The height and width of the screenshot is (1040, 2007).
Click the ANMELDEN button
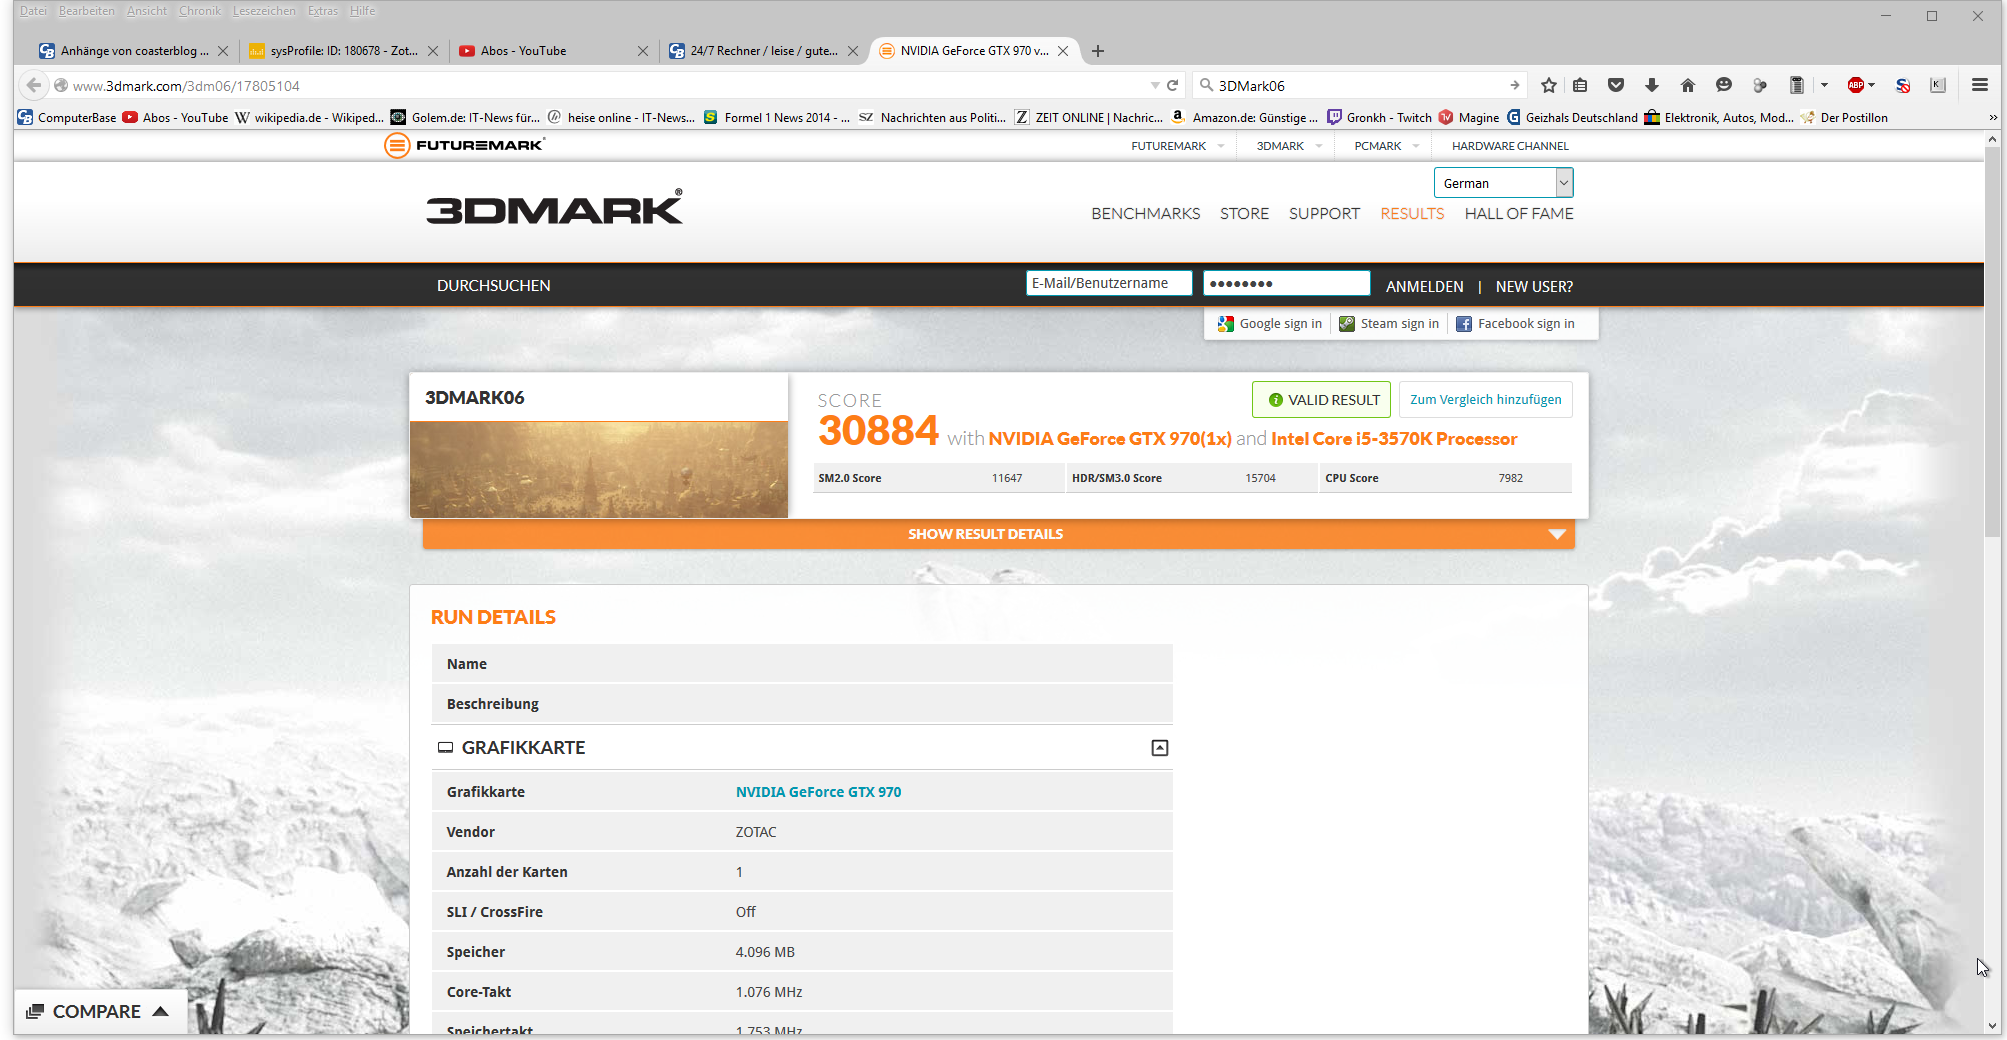point(1424,287)
